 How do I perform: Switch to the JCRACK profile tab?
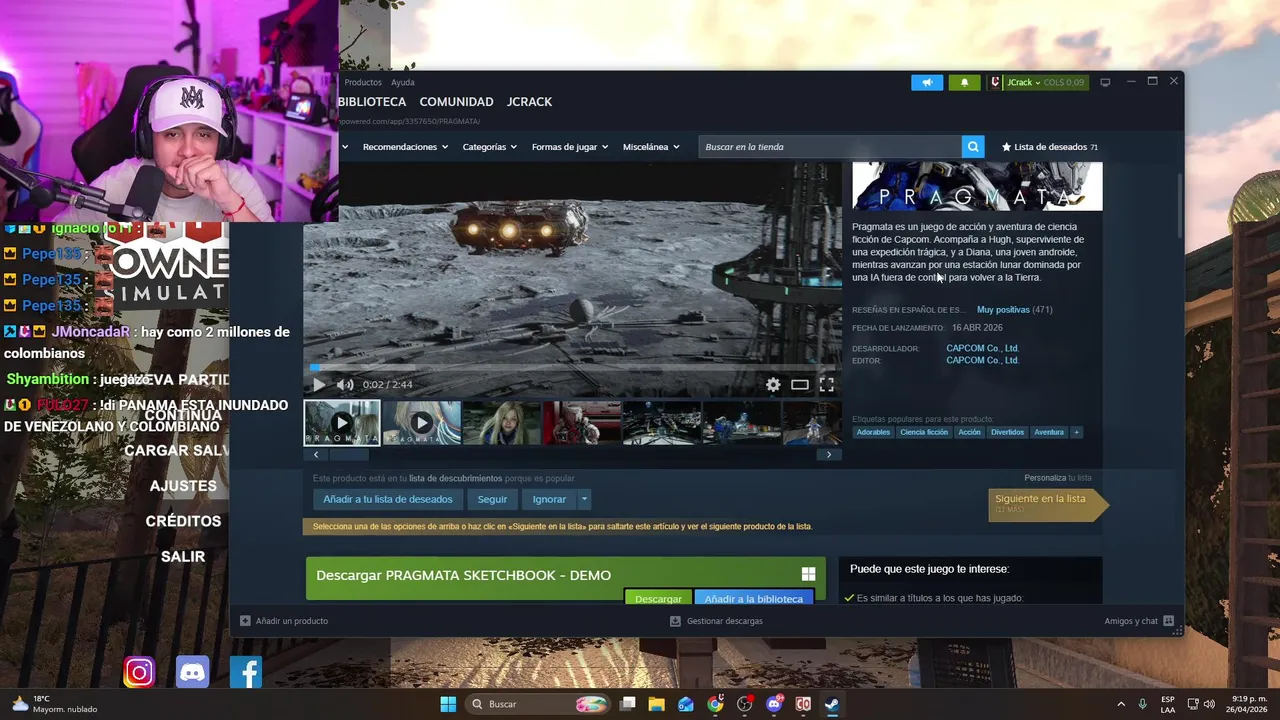pyautogui.click(x=529, y=102)
